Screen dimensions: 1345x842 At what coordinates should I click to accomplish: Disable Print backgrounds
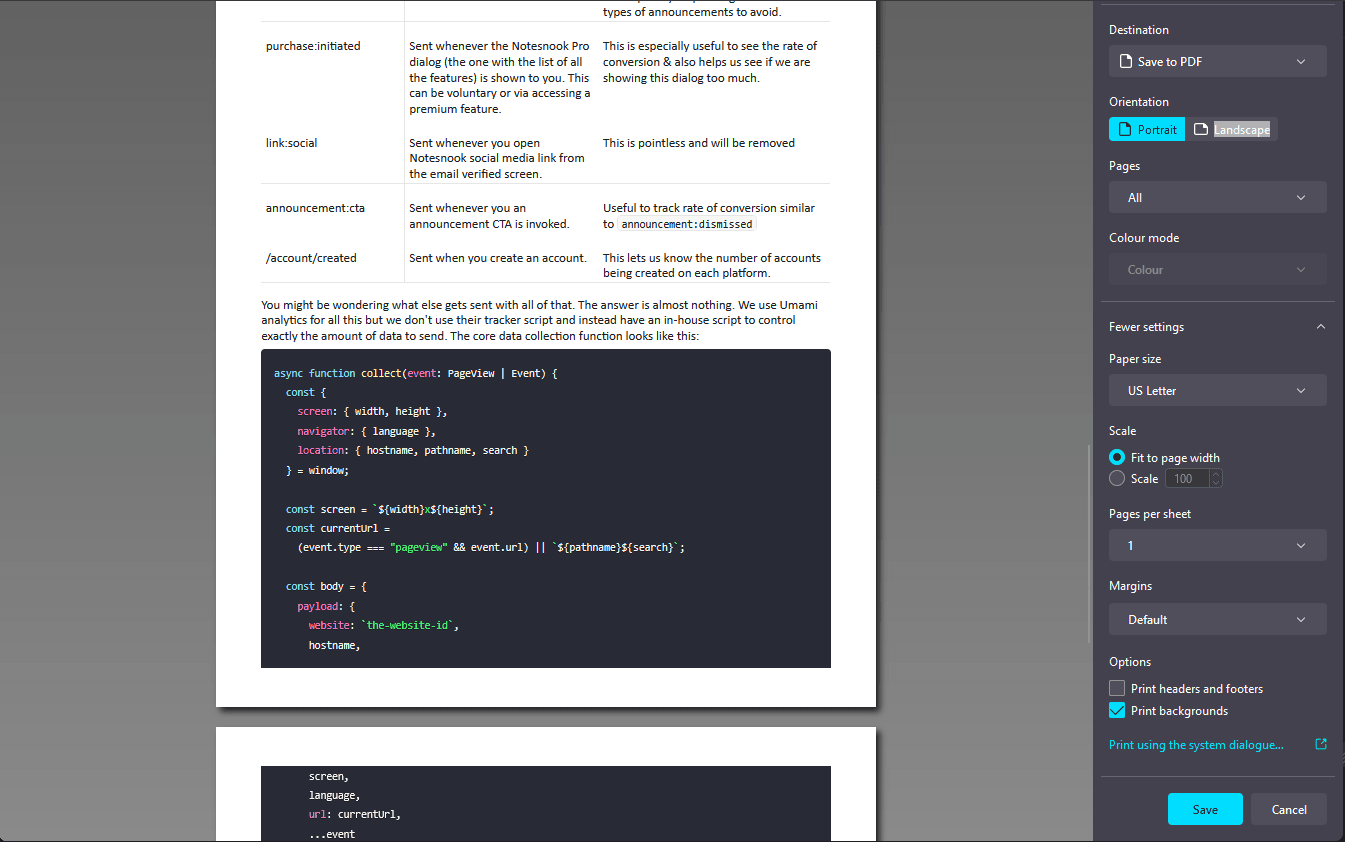(1116, 710)
